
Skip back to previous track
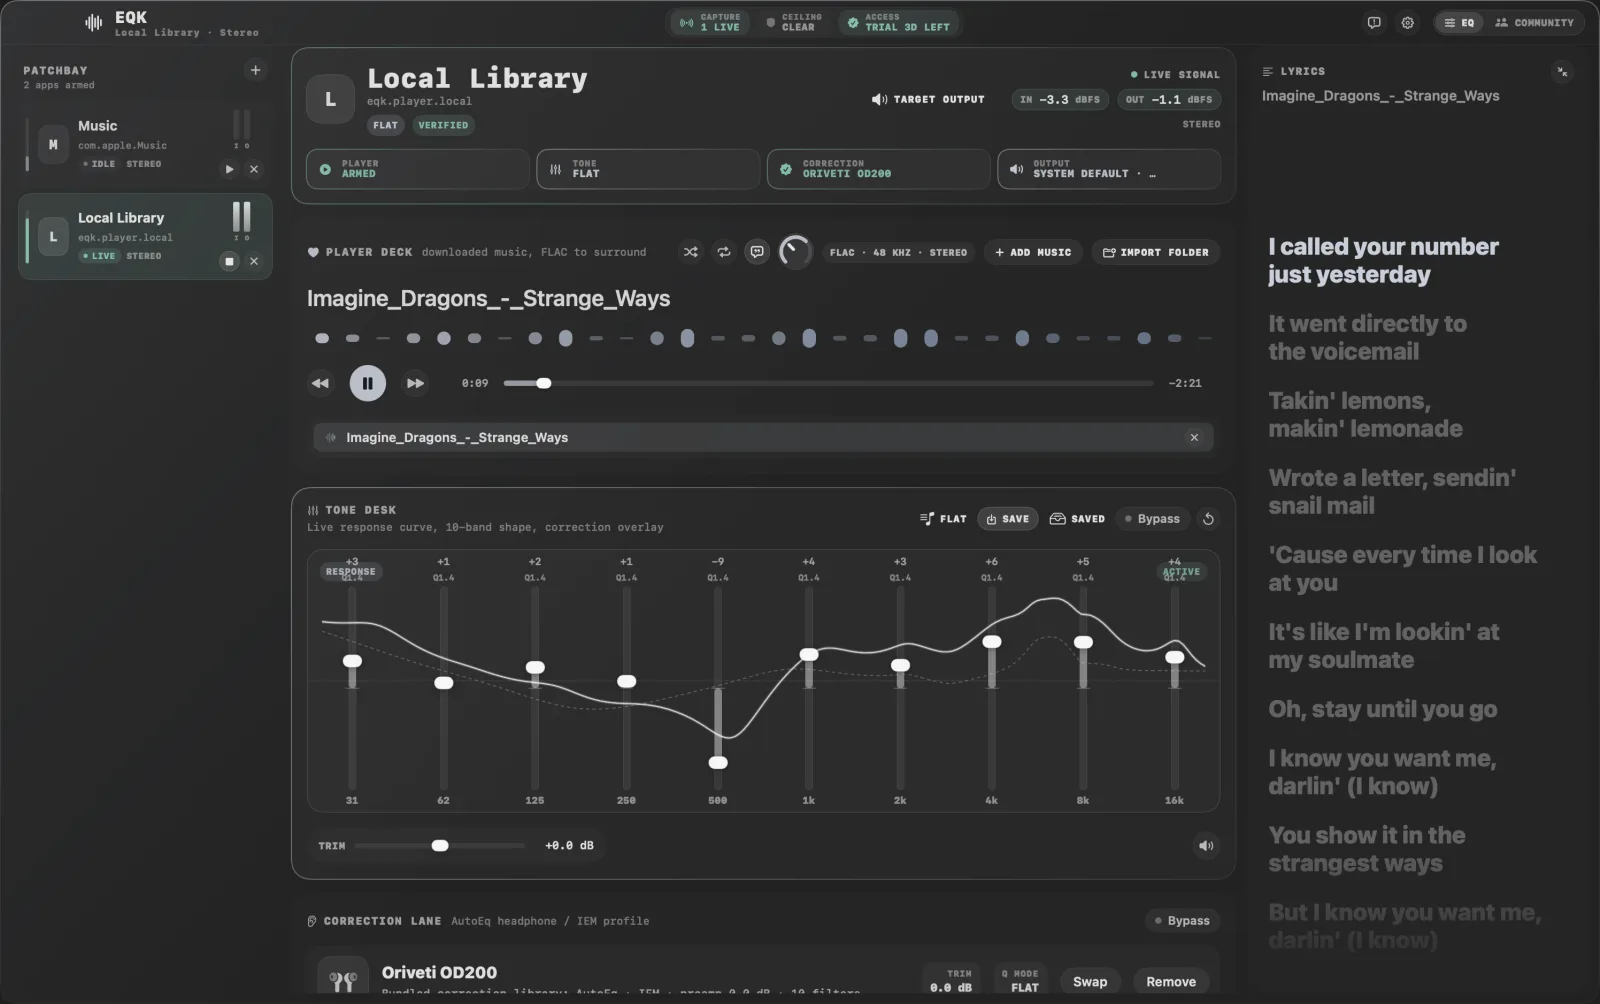pyautogui.click(x=320, y=383)
